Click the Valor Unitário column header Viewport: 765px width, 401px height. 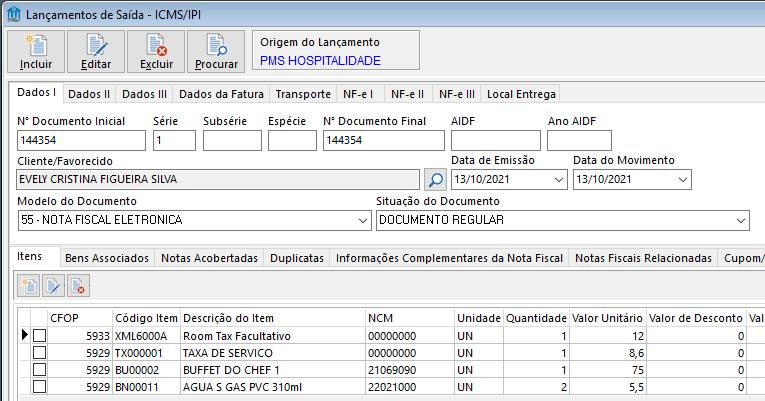[x=607, y=318]
